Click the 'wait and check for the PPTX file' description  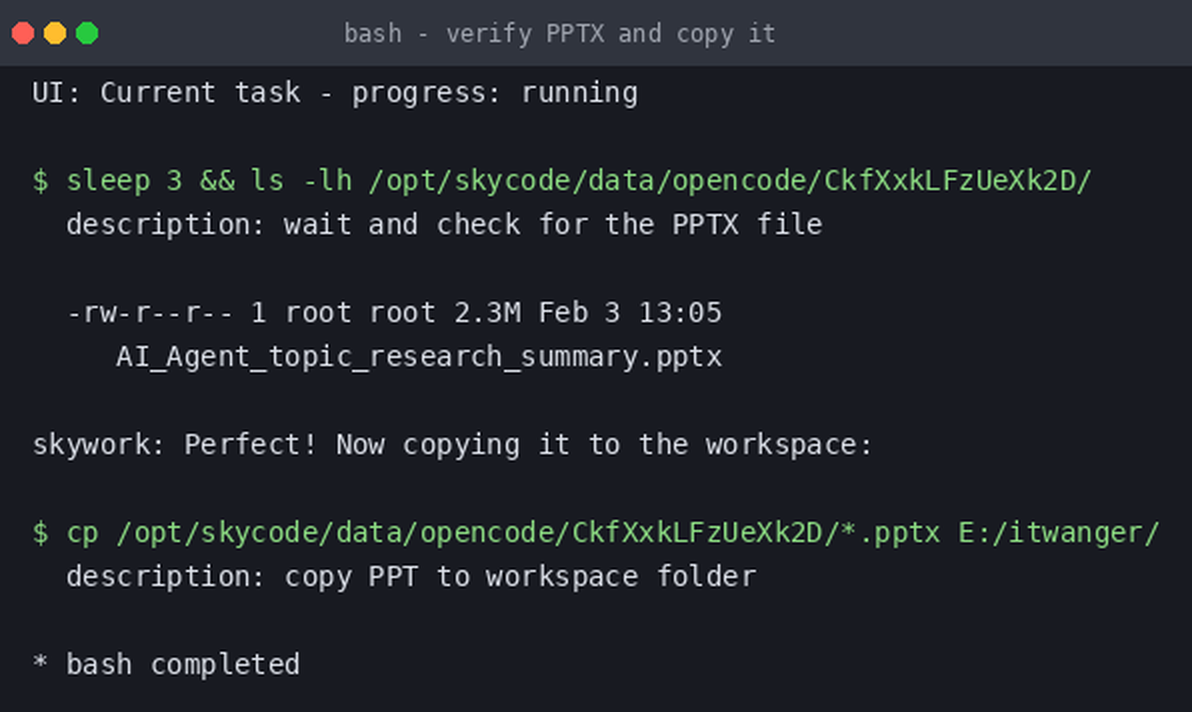coord(553,225)
